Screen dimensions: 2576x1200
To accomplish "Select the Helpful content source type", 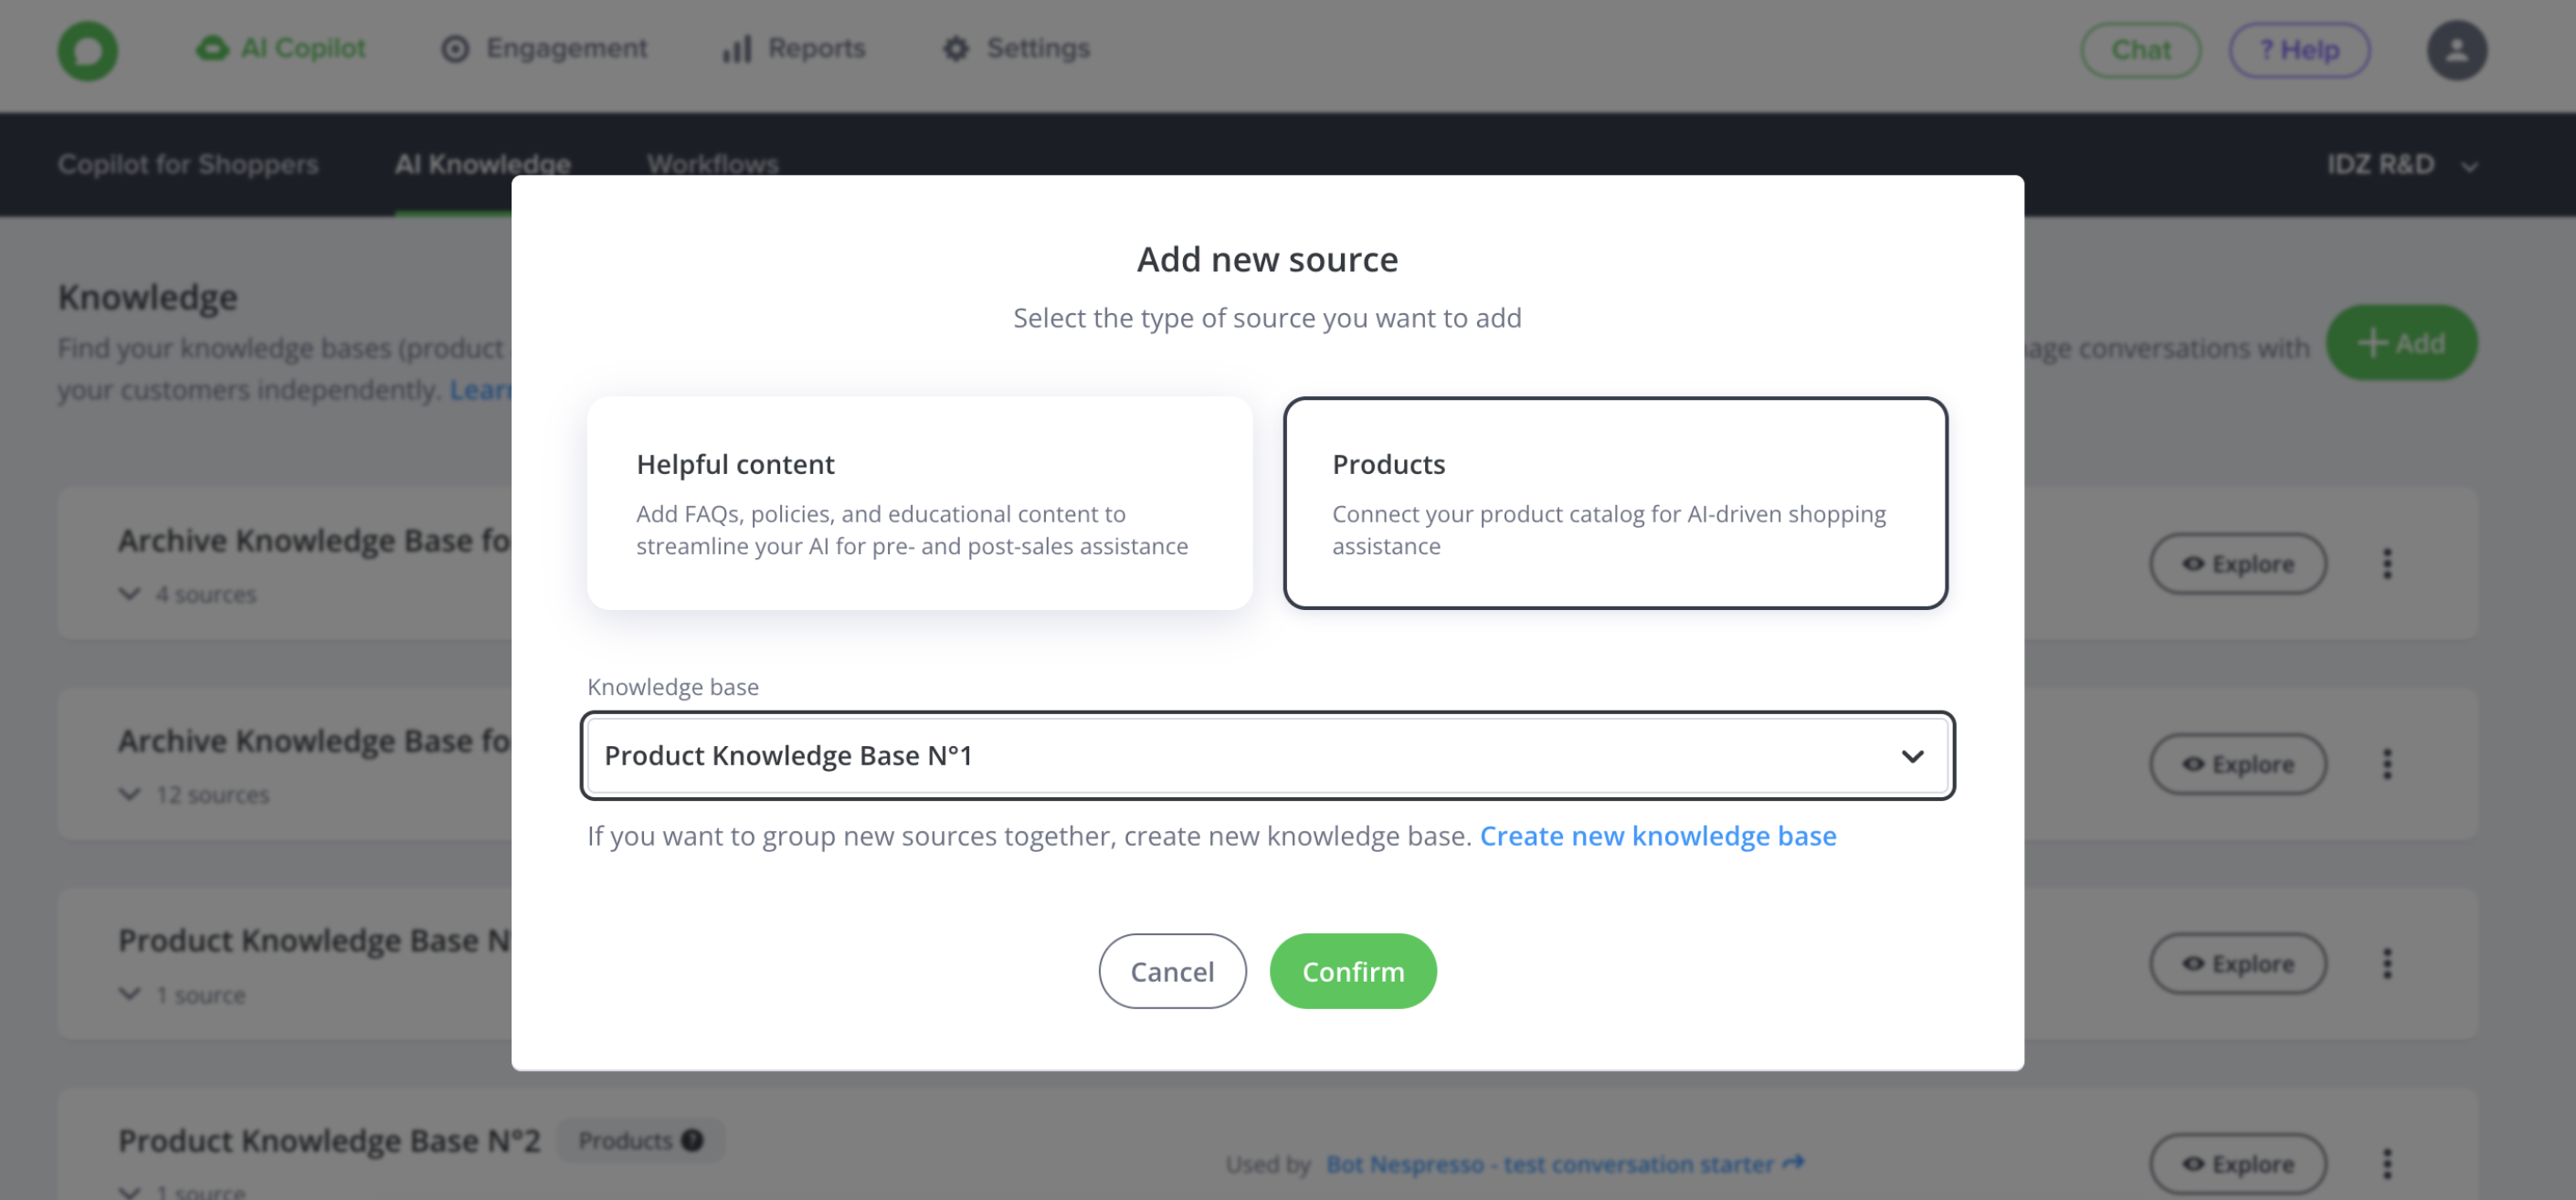I will [x=919, y=503].
